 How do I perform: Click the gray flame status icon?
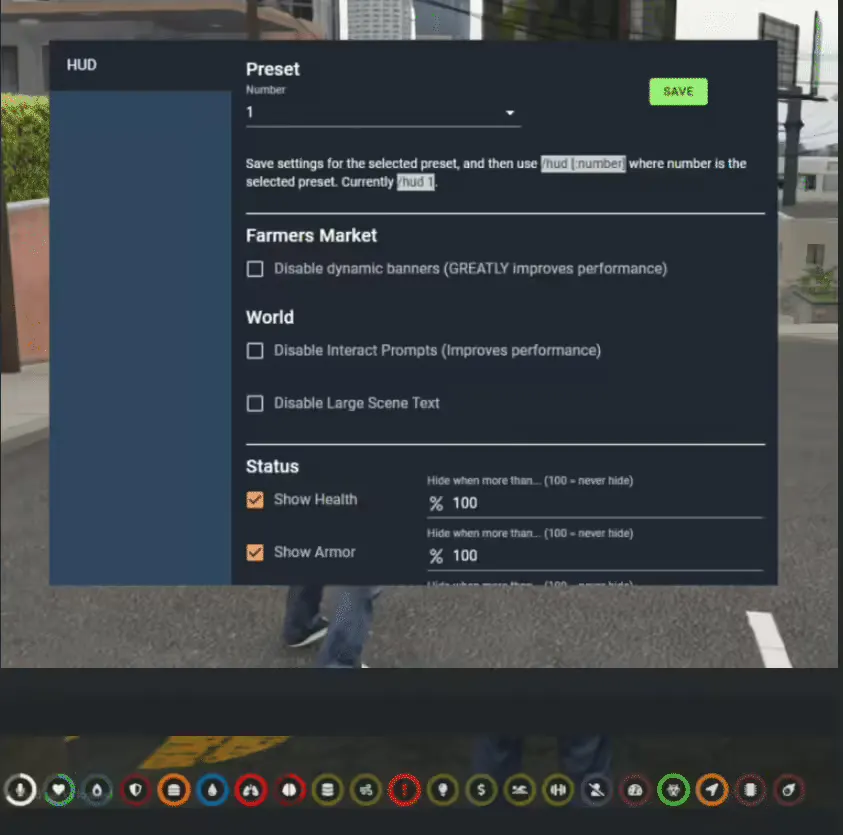coord(97,790)
